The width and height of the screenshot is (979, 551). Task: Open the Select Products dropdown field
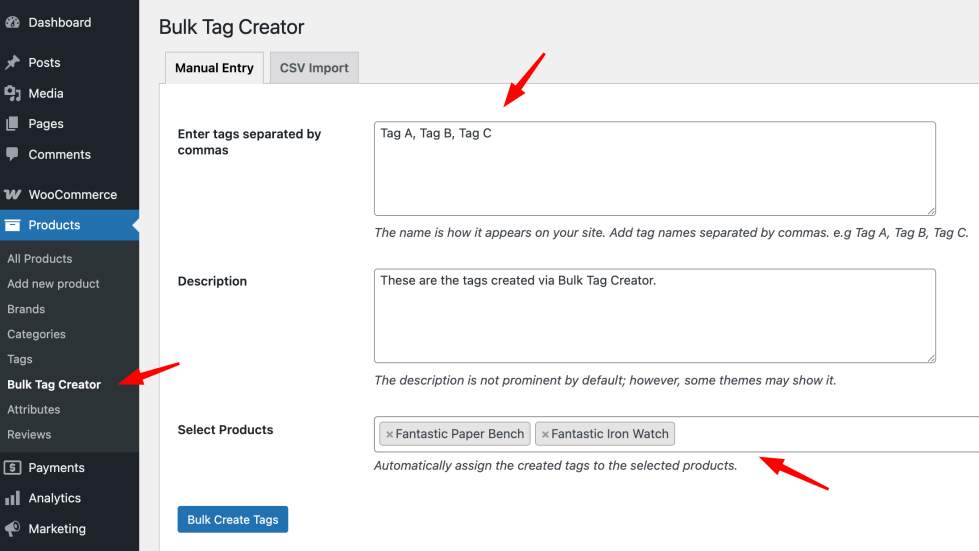820,434
